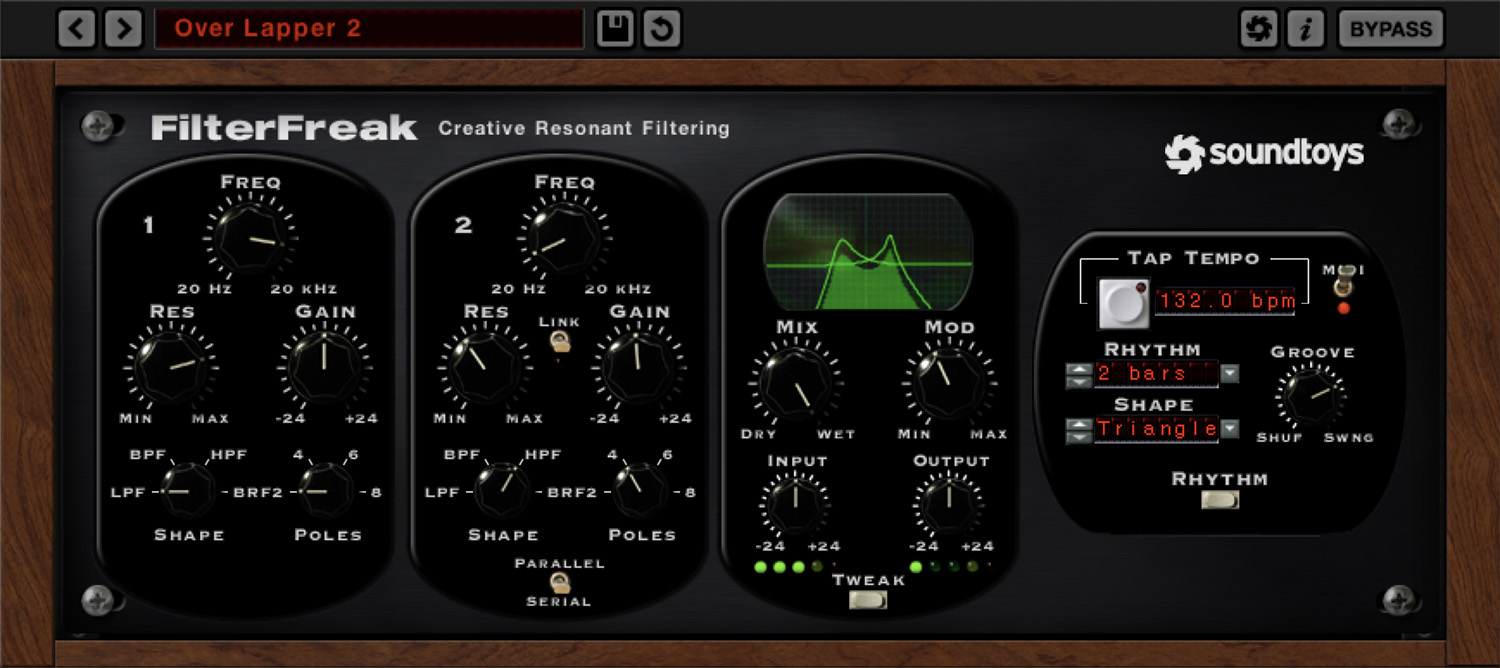Click the Filter 2 Gain knob

[639, 366]
